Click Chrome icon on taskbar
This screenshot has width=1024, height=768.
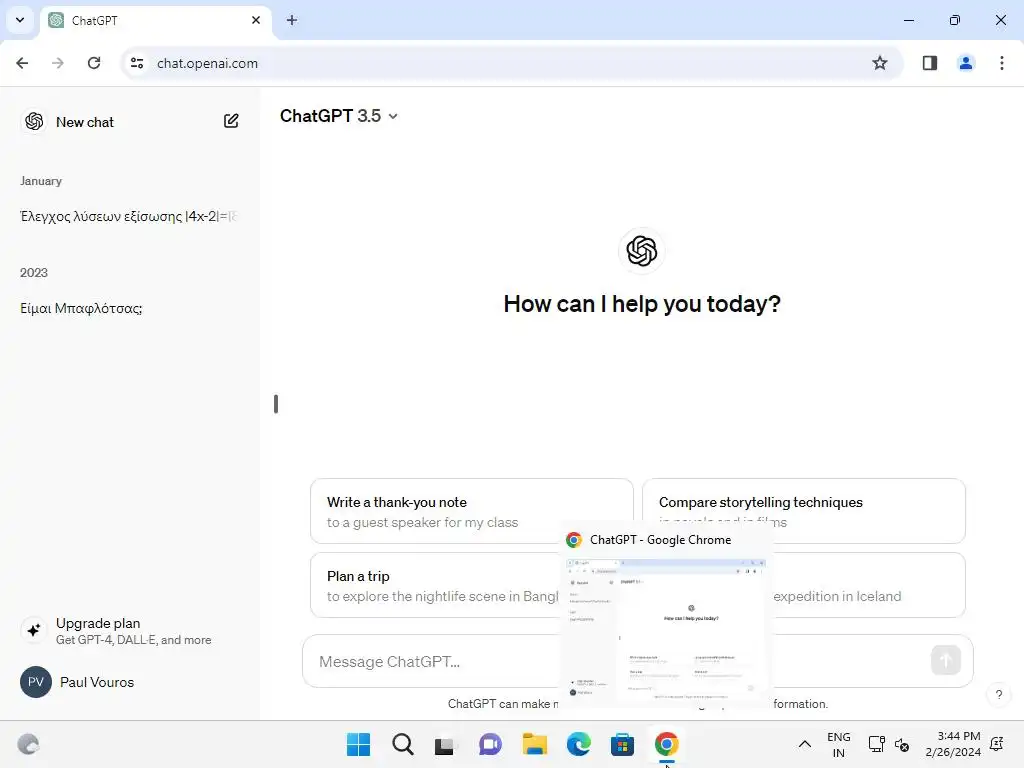(x=666, y=744)
